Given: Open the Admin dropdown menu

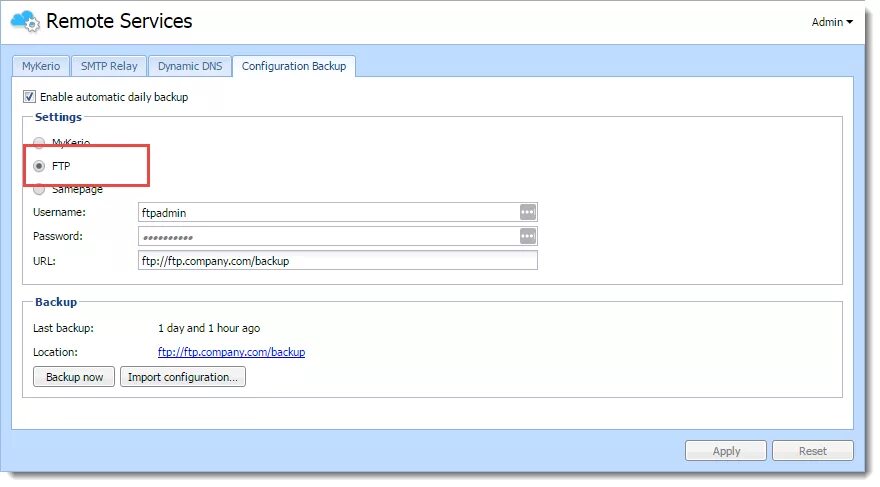Looking at the screenshot, I should (832, 22).
